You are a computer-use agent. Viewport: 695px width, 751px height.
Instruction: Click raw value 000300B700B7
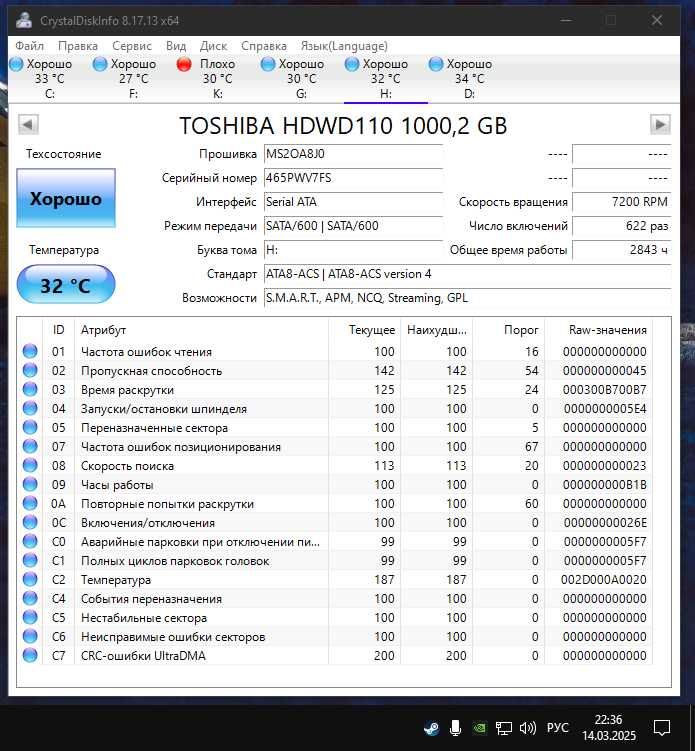604,390
